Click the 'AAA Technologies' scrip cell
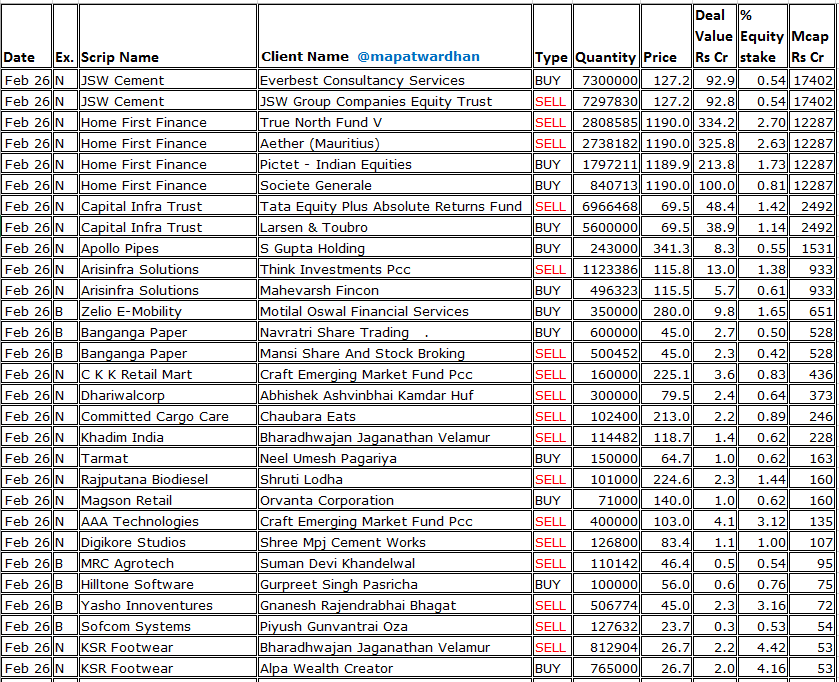Viewport: 839px width, 682px height. (x=167, y=521)
